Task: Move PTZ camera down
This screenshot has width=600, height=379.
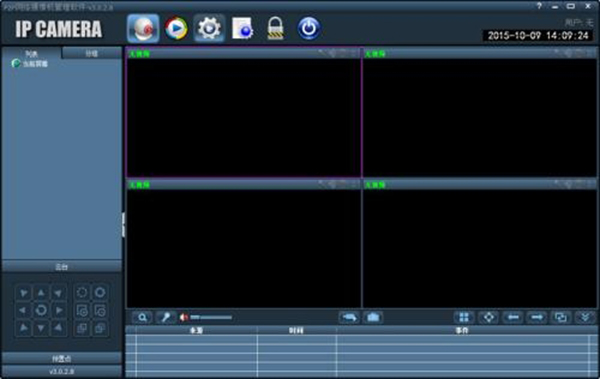Action: click(x=41, y=328)
